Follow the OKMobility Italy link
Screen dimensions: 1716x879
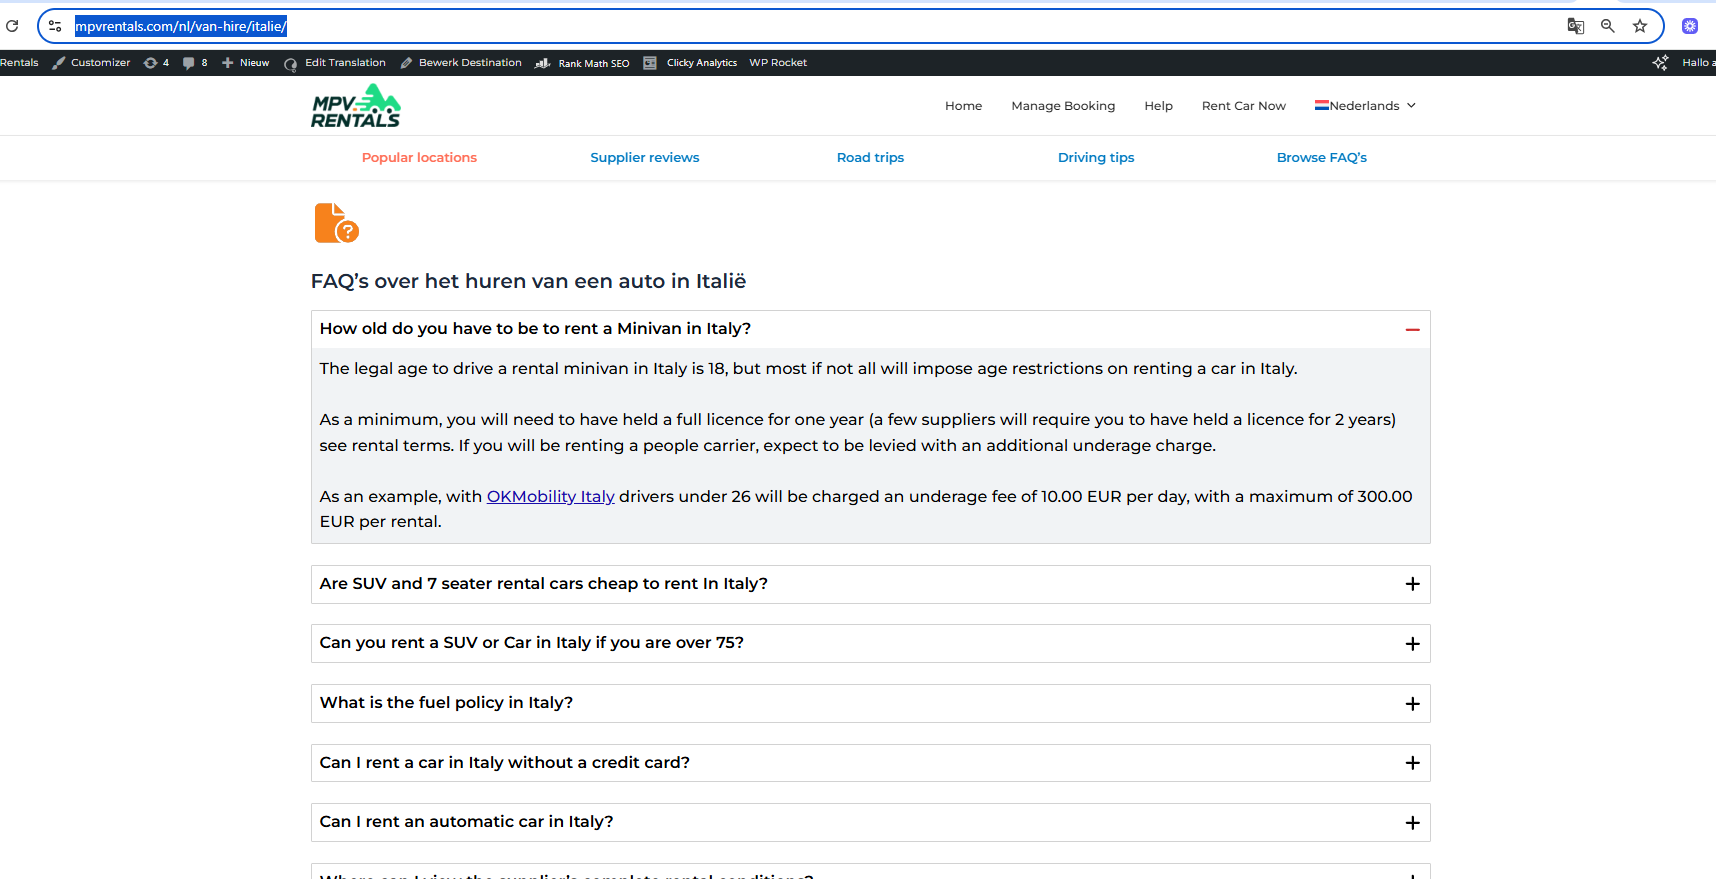tap(550, 497)
